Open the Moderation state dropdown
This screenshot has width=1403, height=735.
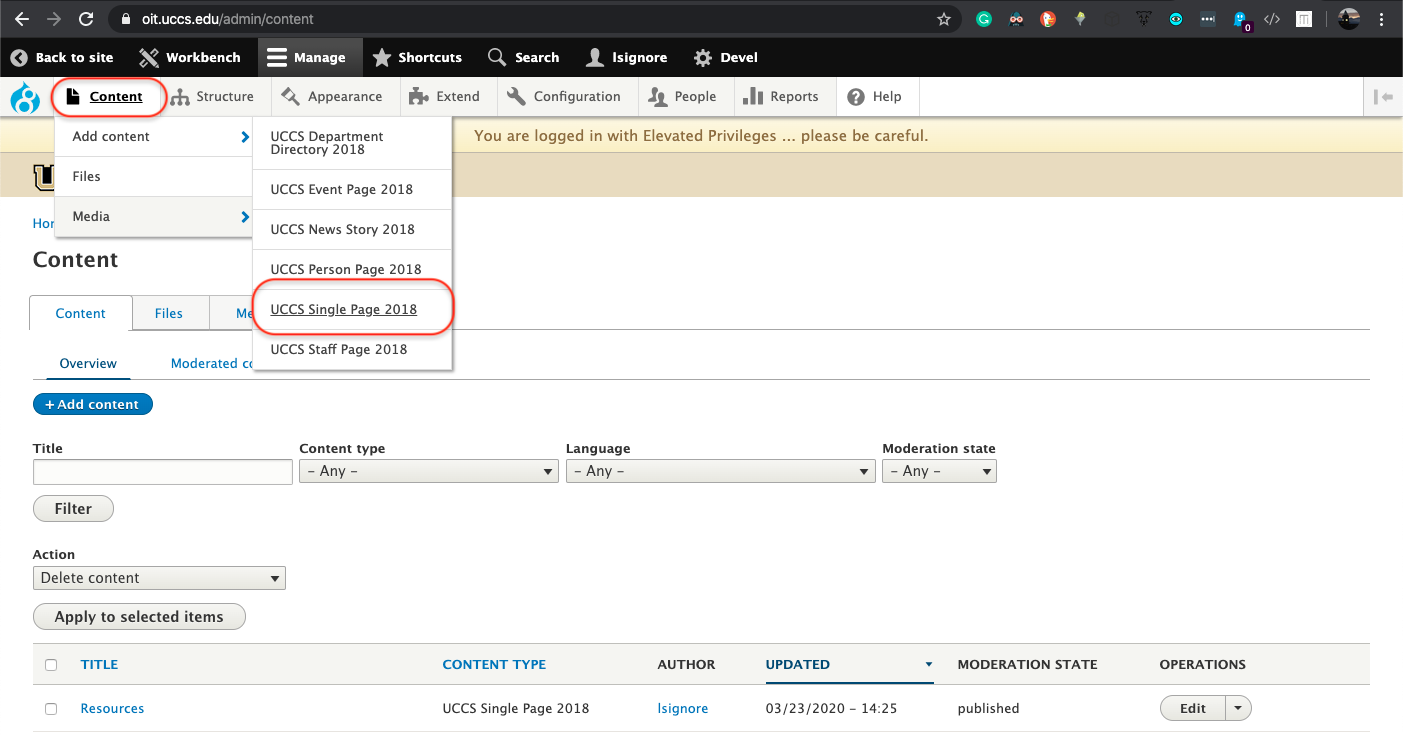tap(939, 471)
